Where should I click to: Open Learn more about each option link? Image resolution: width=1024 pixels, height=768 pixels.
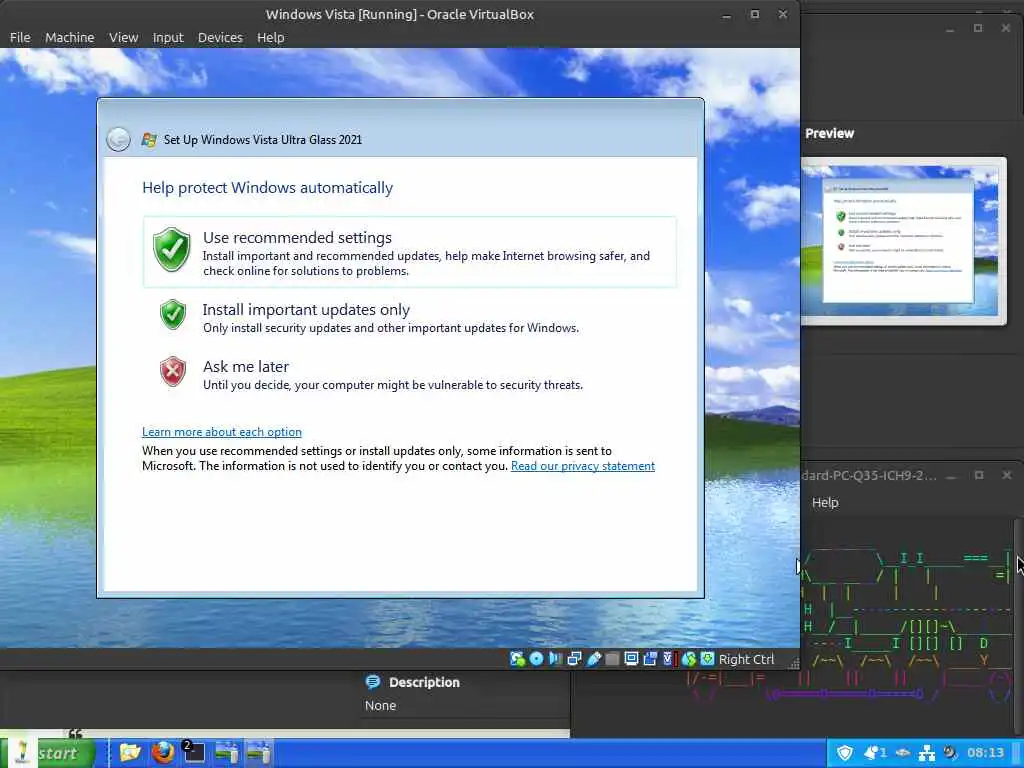[x=222, y=432]
